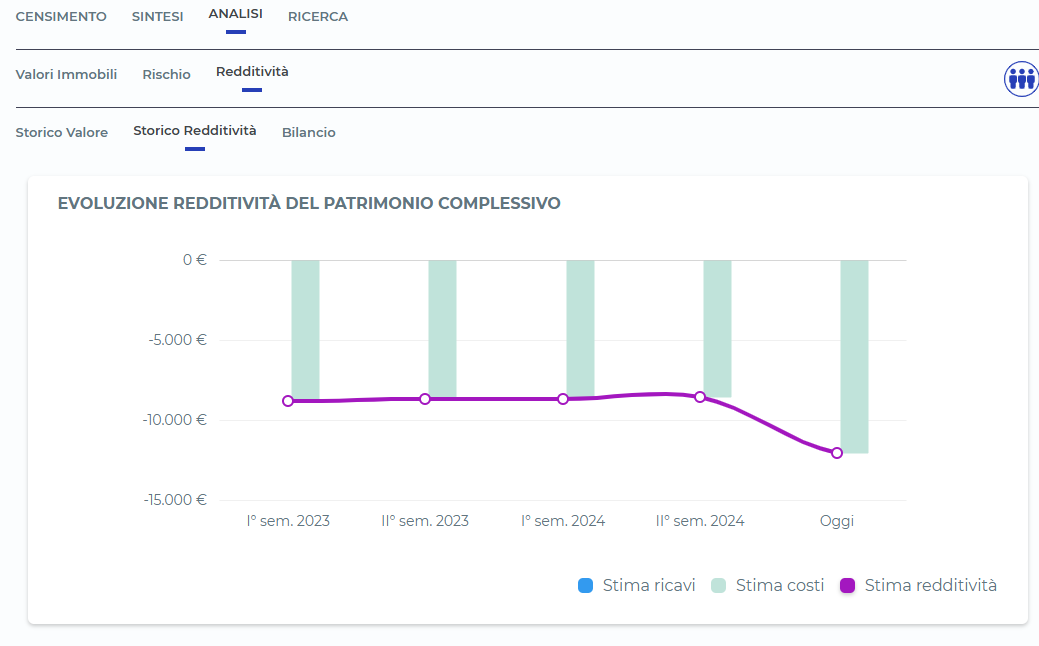Click the people group icon at top right
This screenshot has height=646, width=1039.
click(x=1020, y=78)
